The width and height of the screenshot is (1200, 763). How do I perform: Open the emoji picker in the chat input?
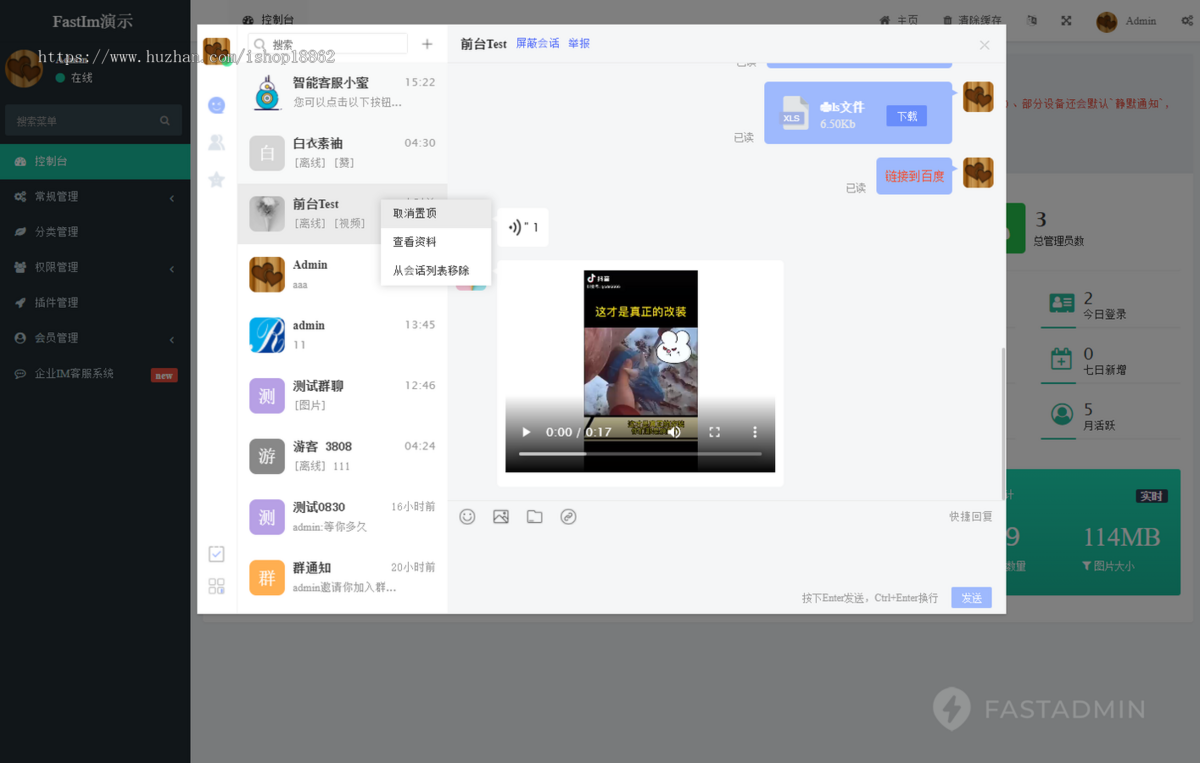(x=467, y=516)
